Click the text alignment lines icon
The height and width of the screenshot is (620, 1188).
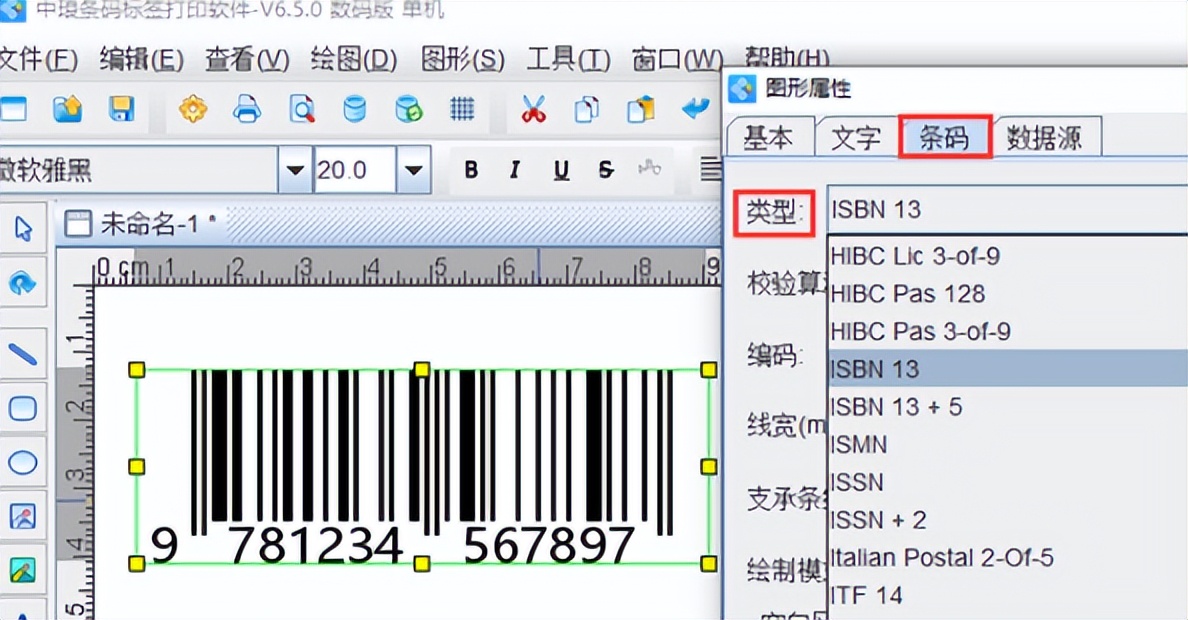pos(710,170)
